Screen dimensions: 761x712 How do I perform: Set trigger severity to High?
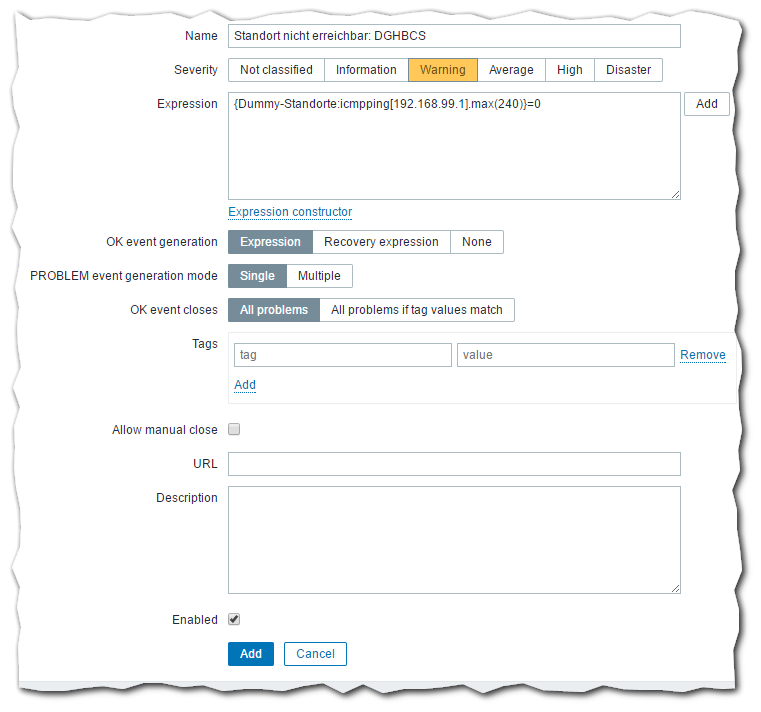tap(570, 70)
